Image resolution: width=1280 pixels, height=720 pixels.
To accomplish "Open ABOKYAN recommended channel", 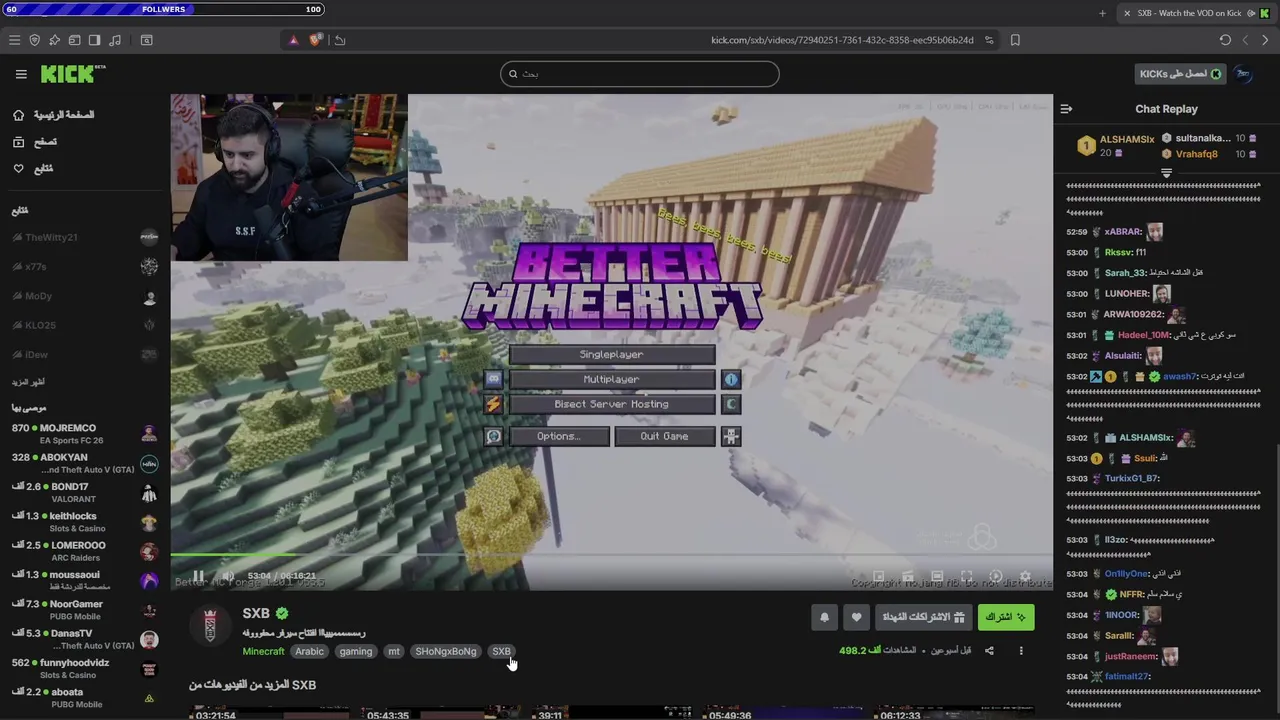I will point(85,463).
